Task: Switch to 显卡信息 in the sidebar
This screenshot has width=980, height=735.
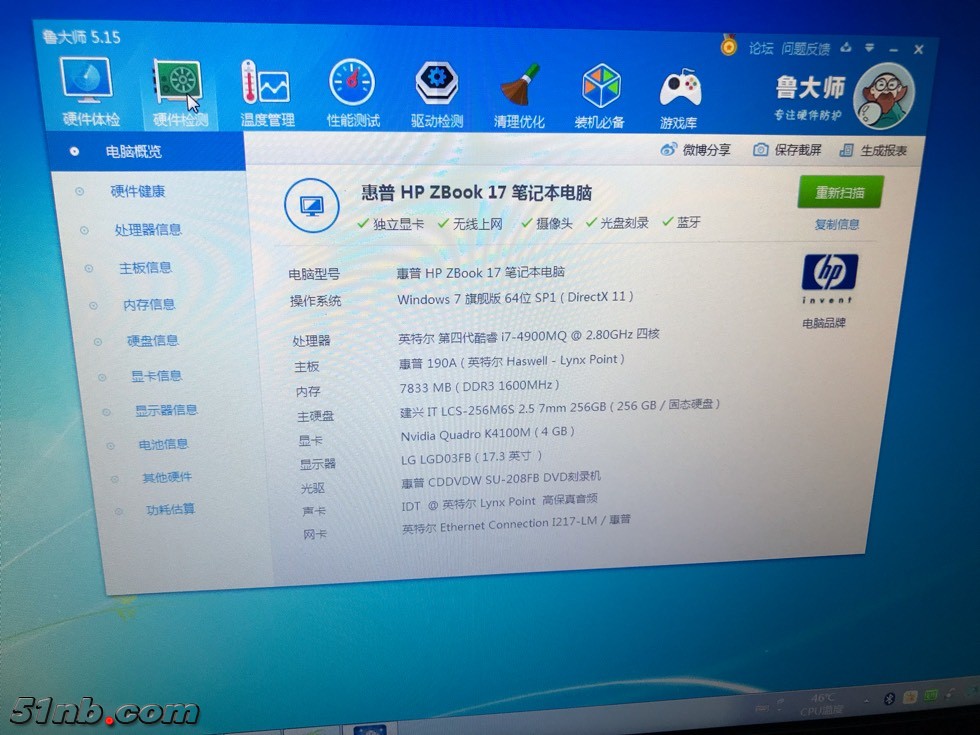Action: [x=156, y=376]
